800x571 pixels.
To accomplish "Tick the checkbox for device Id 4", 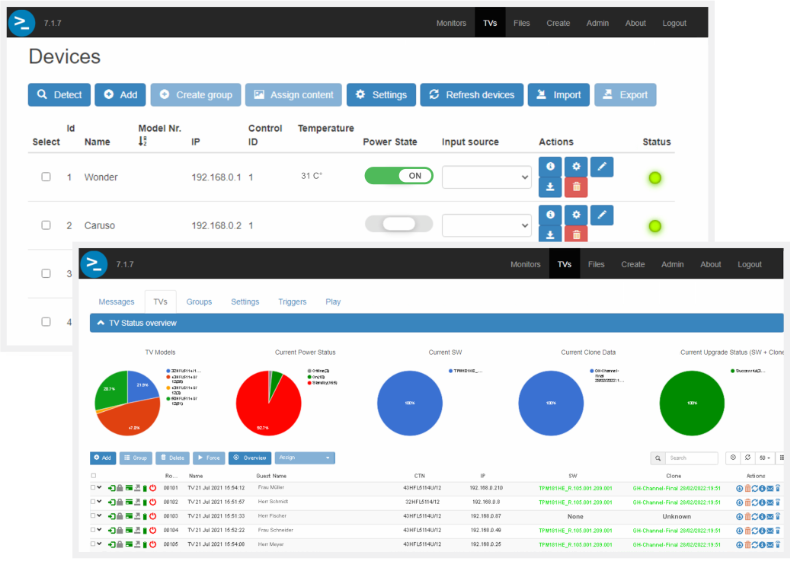I will (x=46, y=321).
